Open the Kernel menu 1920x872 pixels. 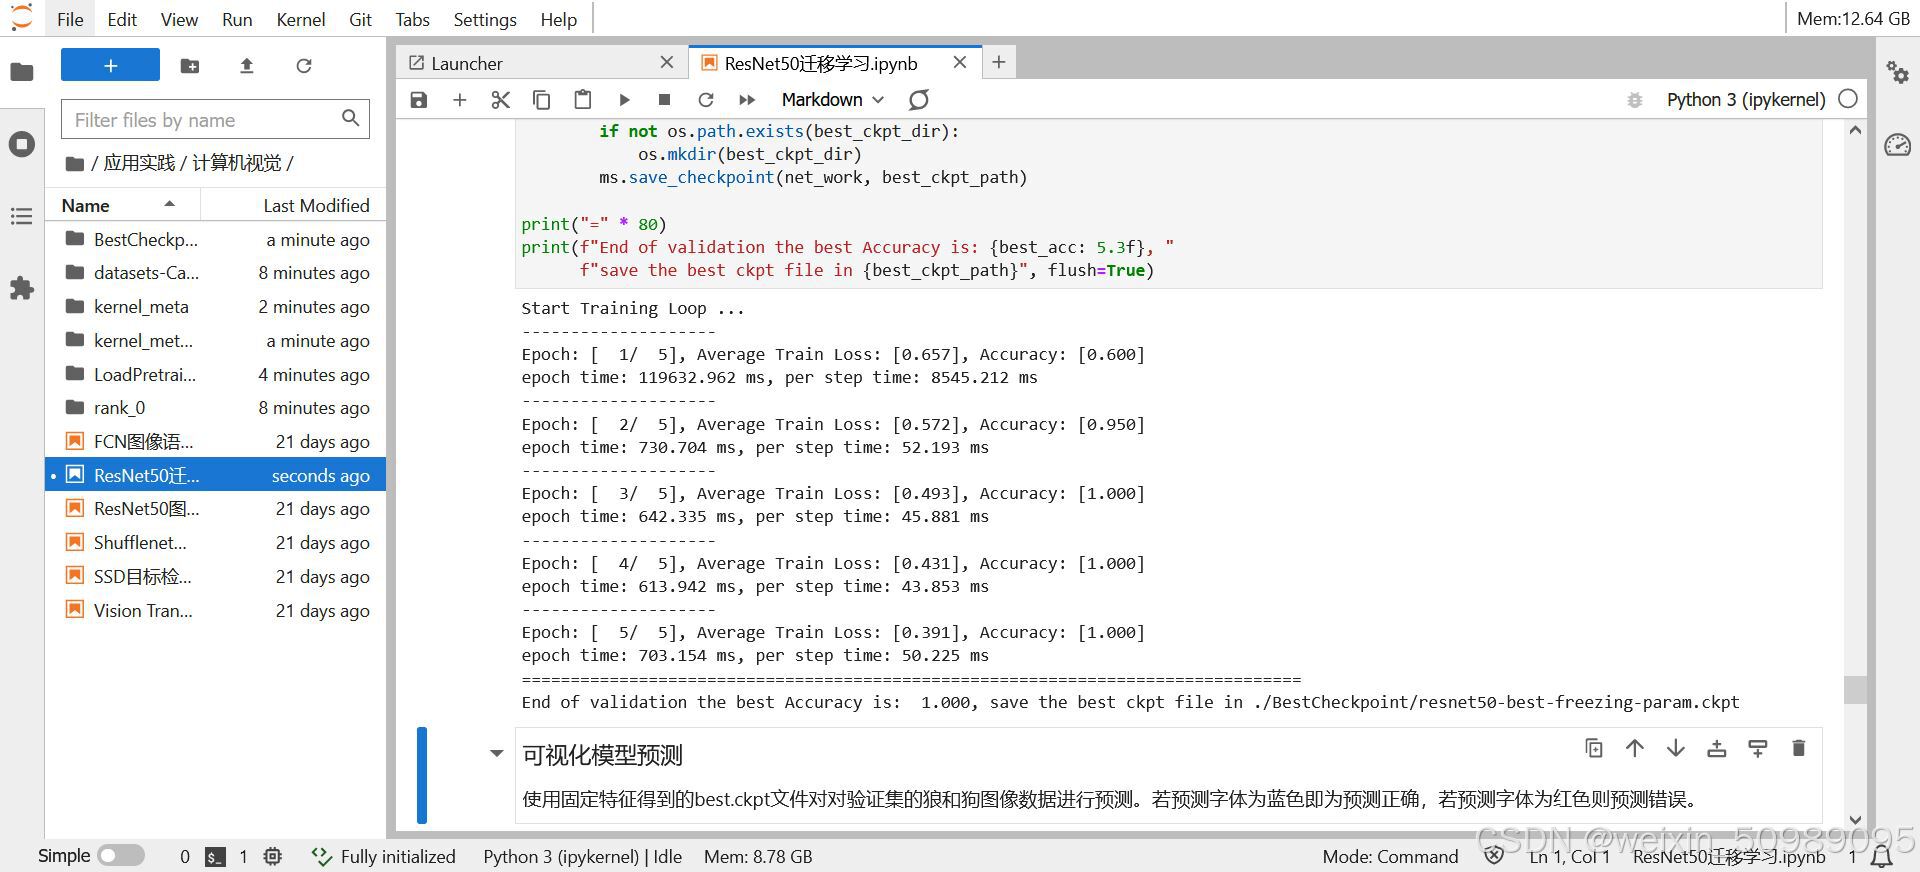(300, 19)
